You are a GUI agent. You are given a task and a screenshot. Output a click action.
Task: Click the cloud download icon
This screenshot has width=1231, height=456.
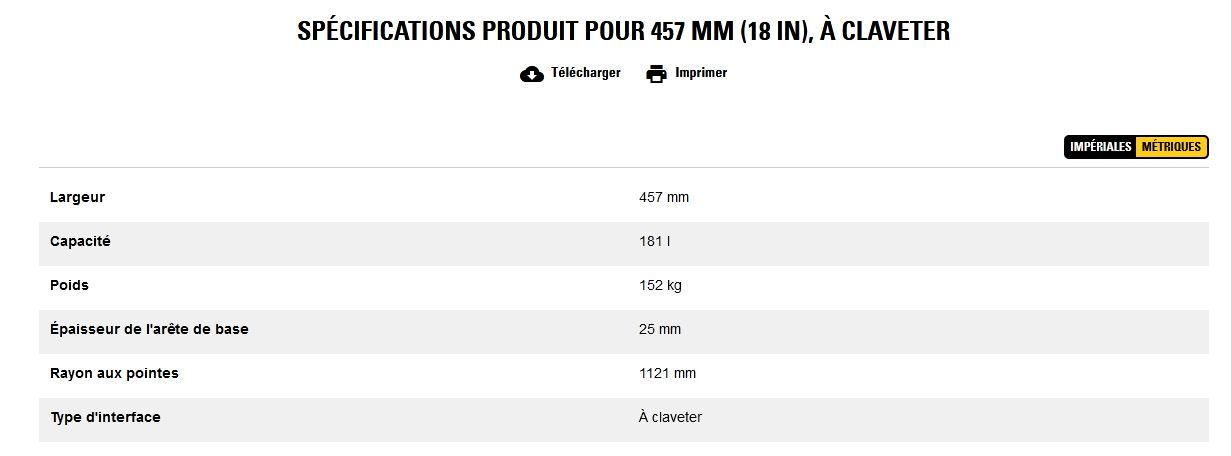532,73
